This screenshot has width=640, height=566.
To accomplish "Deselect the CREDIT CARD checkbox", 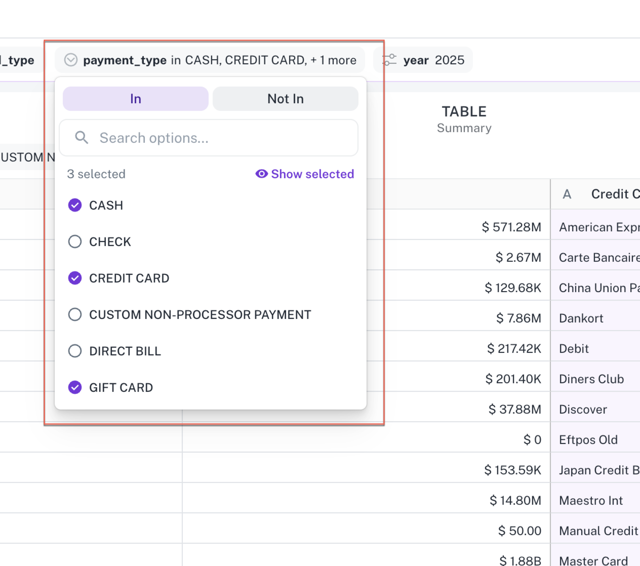I will [x=75, y=278].
